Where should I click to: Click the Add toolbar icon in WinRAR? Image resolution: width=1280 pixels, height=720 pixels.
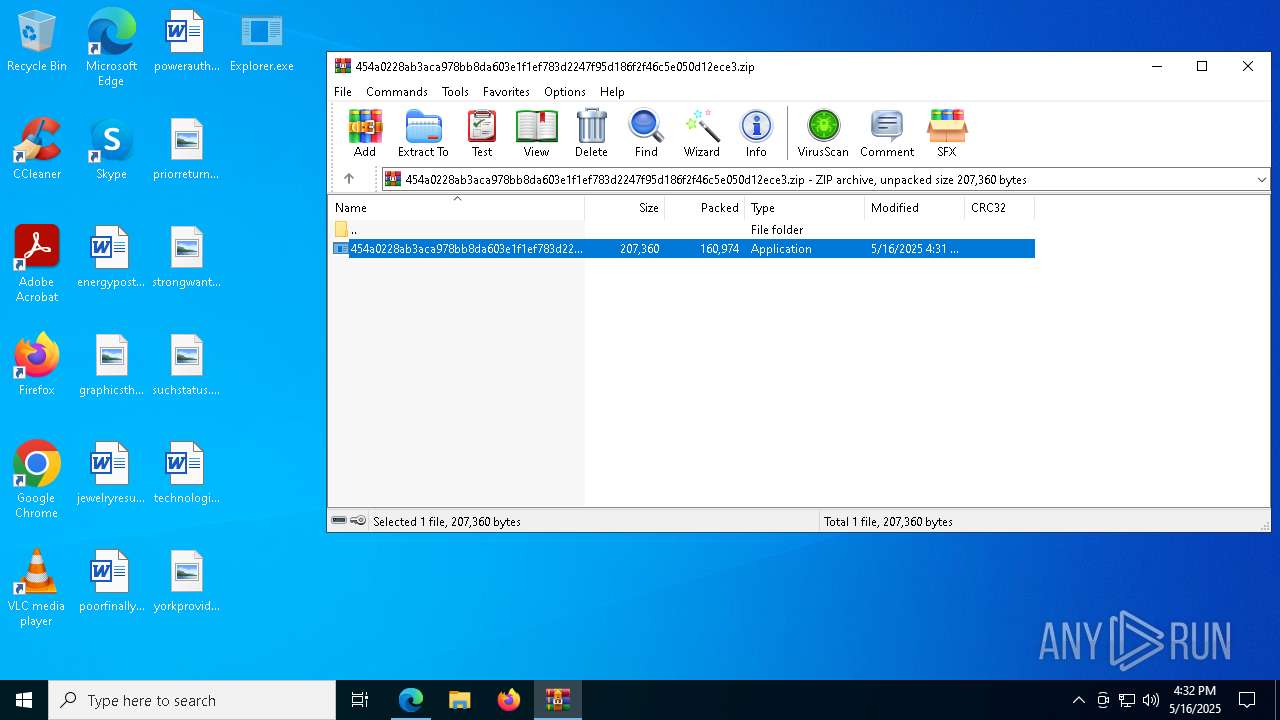(x=365, y=134)
